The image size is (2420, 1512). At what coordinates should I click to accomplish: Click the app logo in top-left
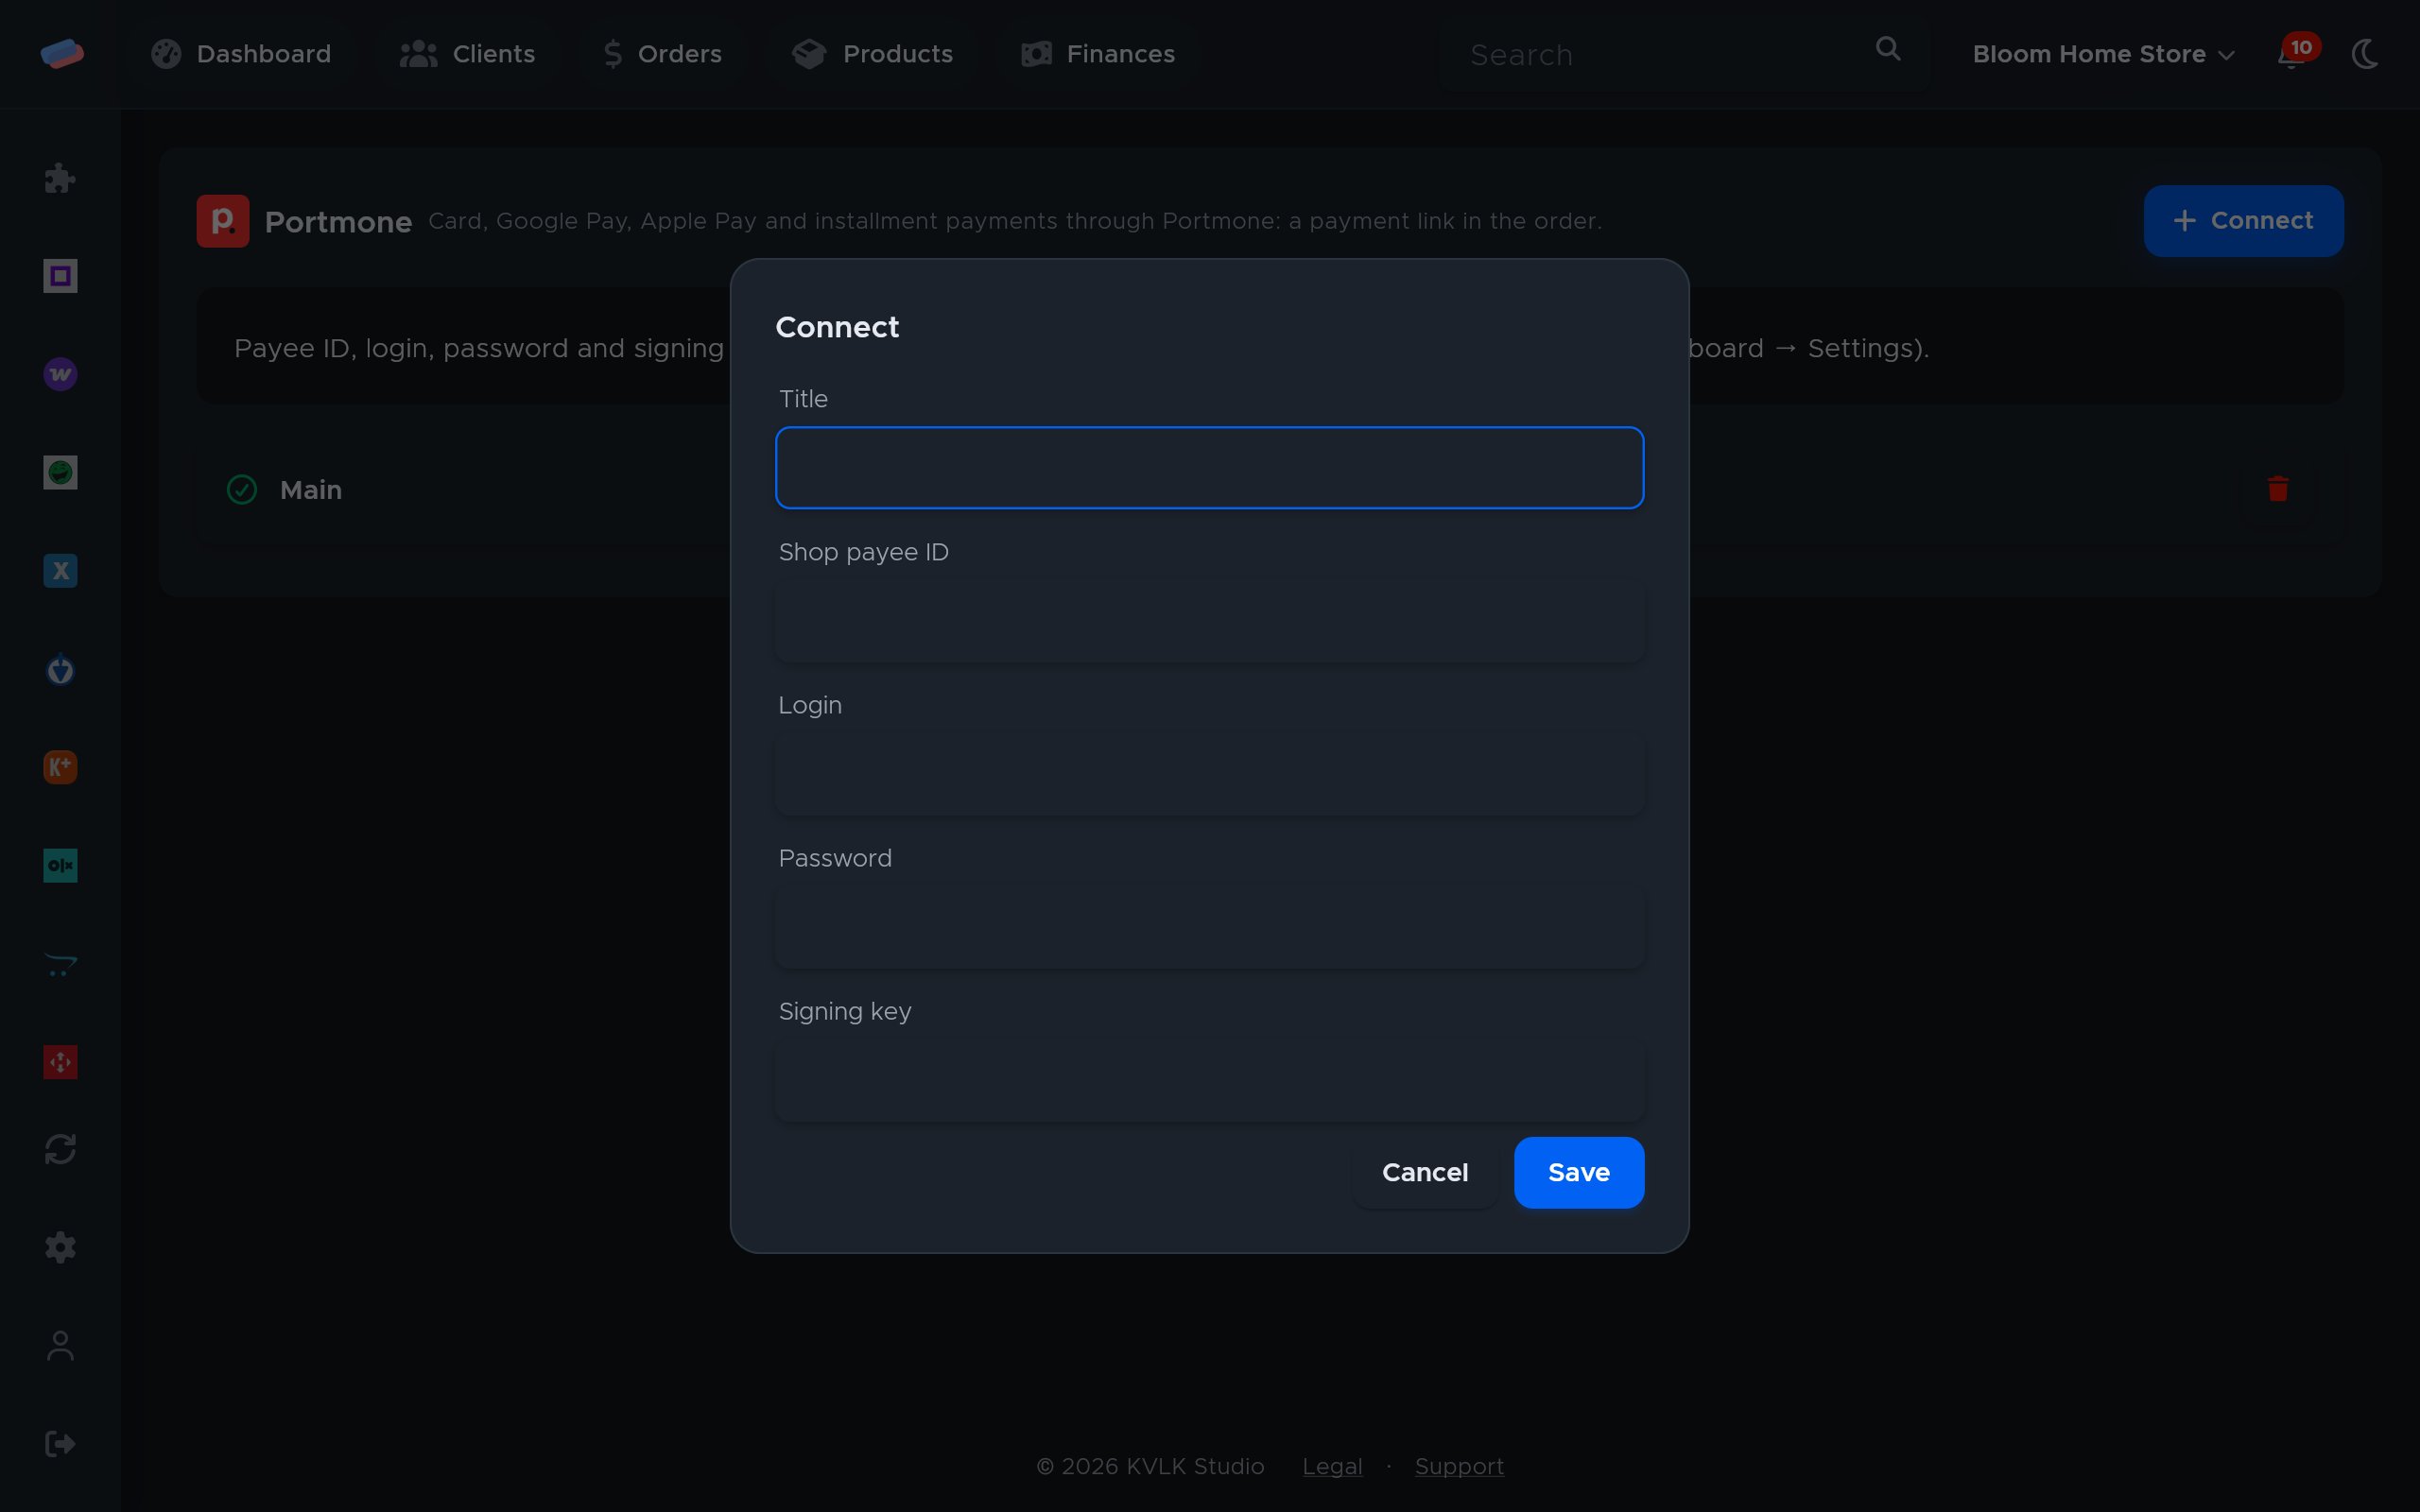(62, 53)
